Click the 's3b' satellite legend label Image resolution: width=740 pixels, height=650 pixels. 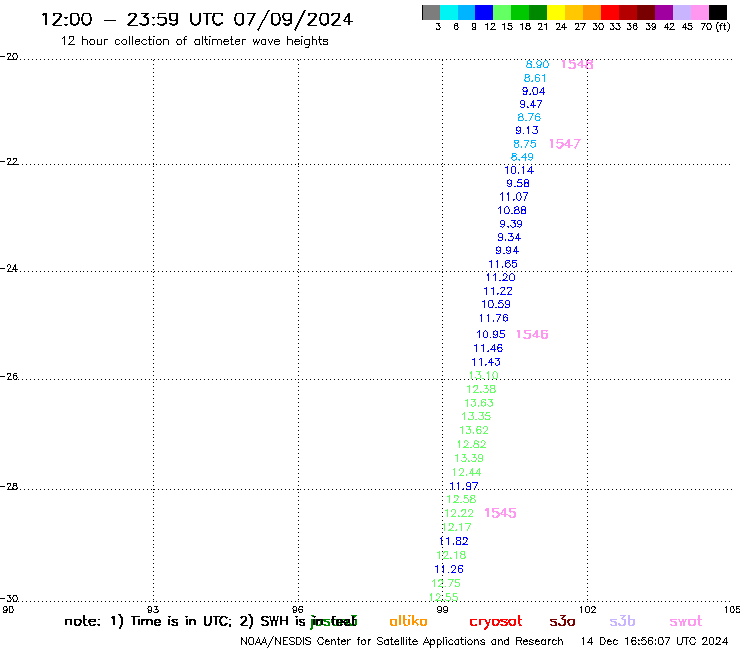coord(622,621)
